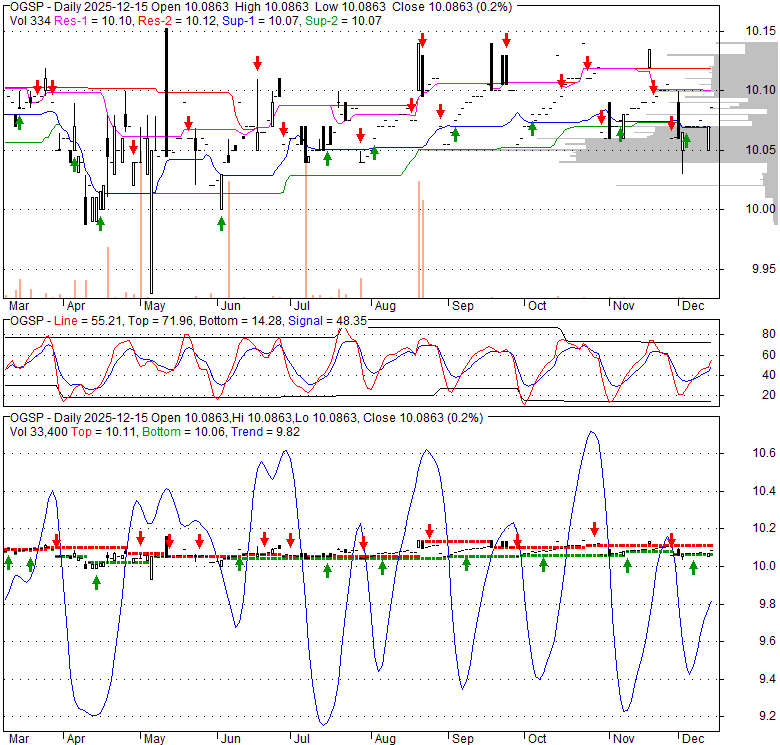Viewport: 780px width, 745px height.
Task: Click the May label on the bottom chart's time axis
Action: [x=154, y=739]
